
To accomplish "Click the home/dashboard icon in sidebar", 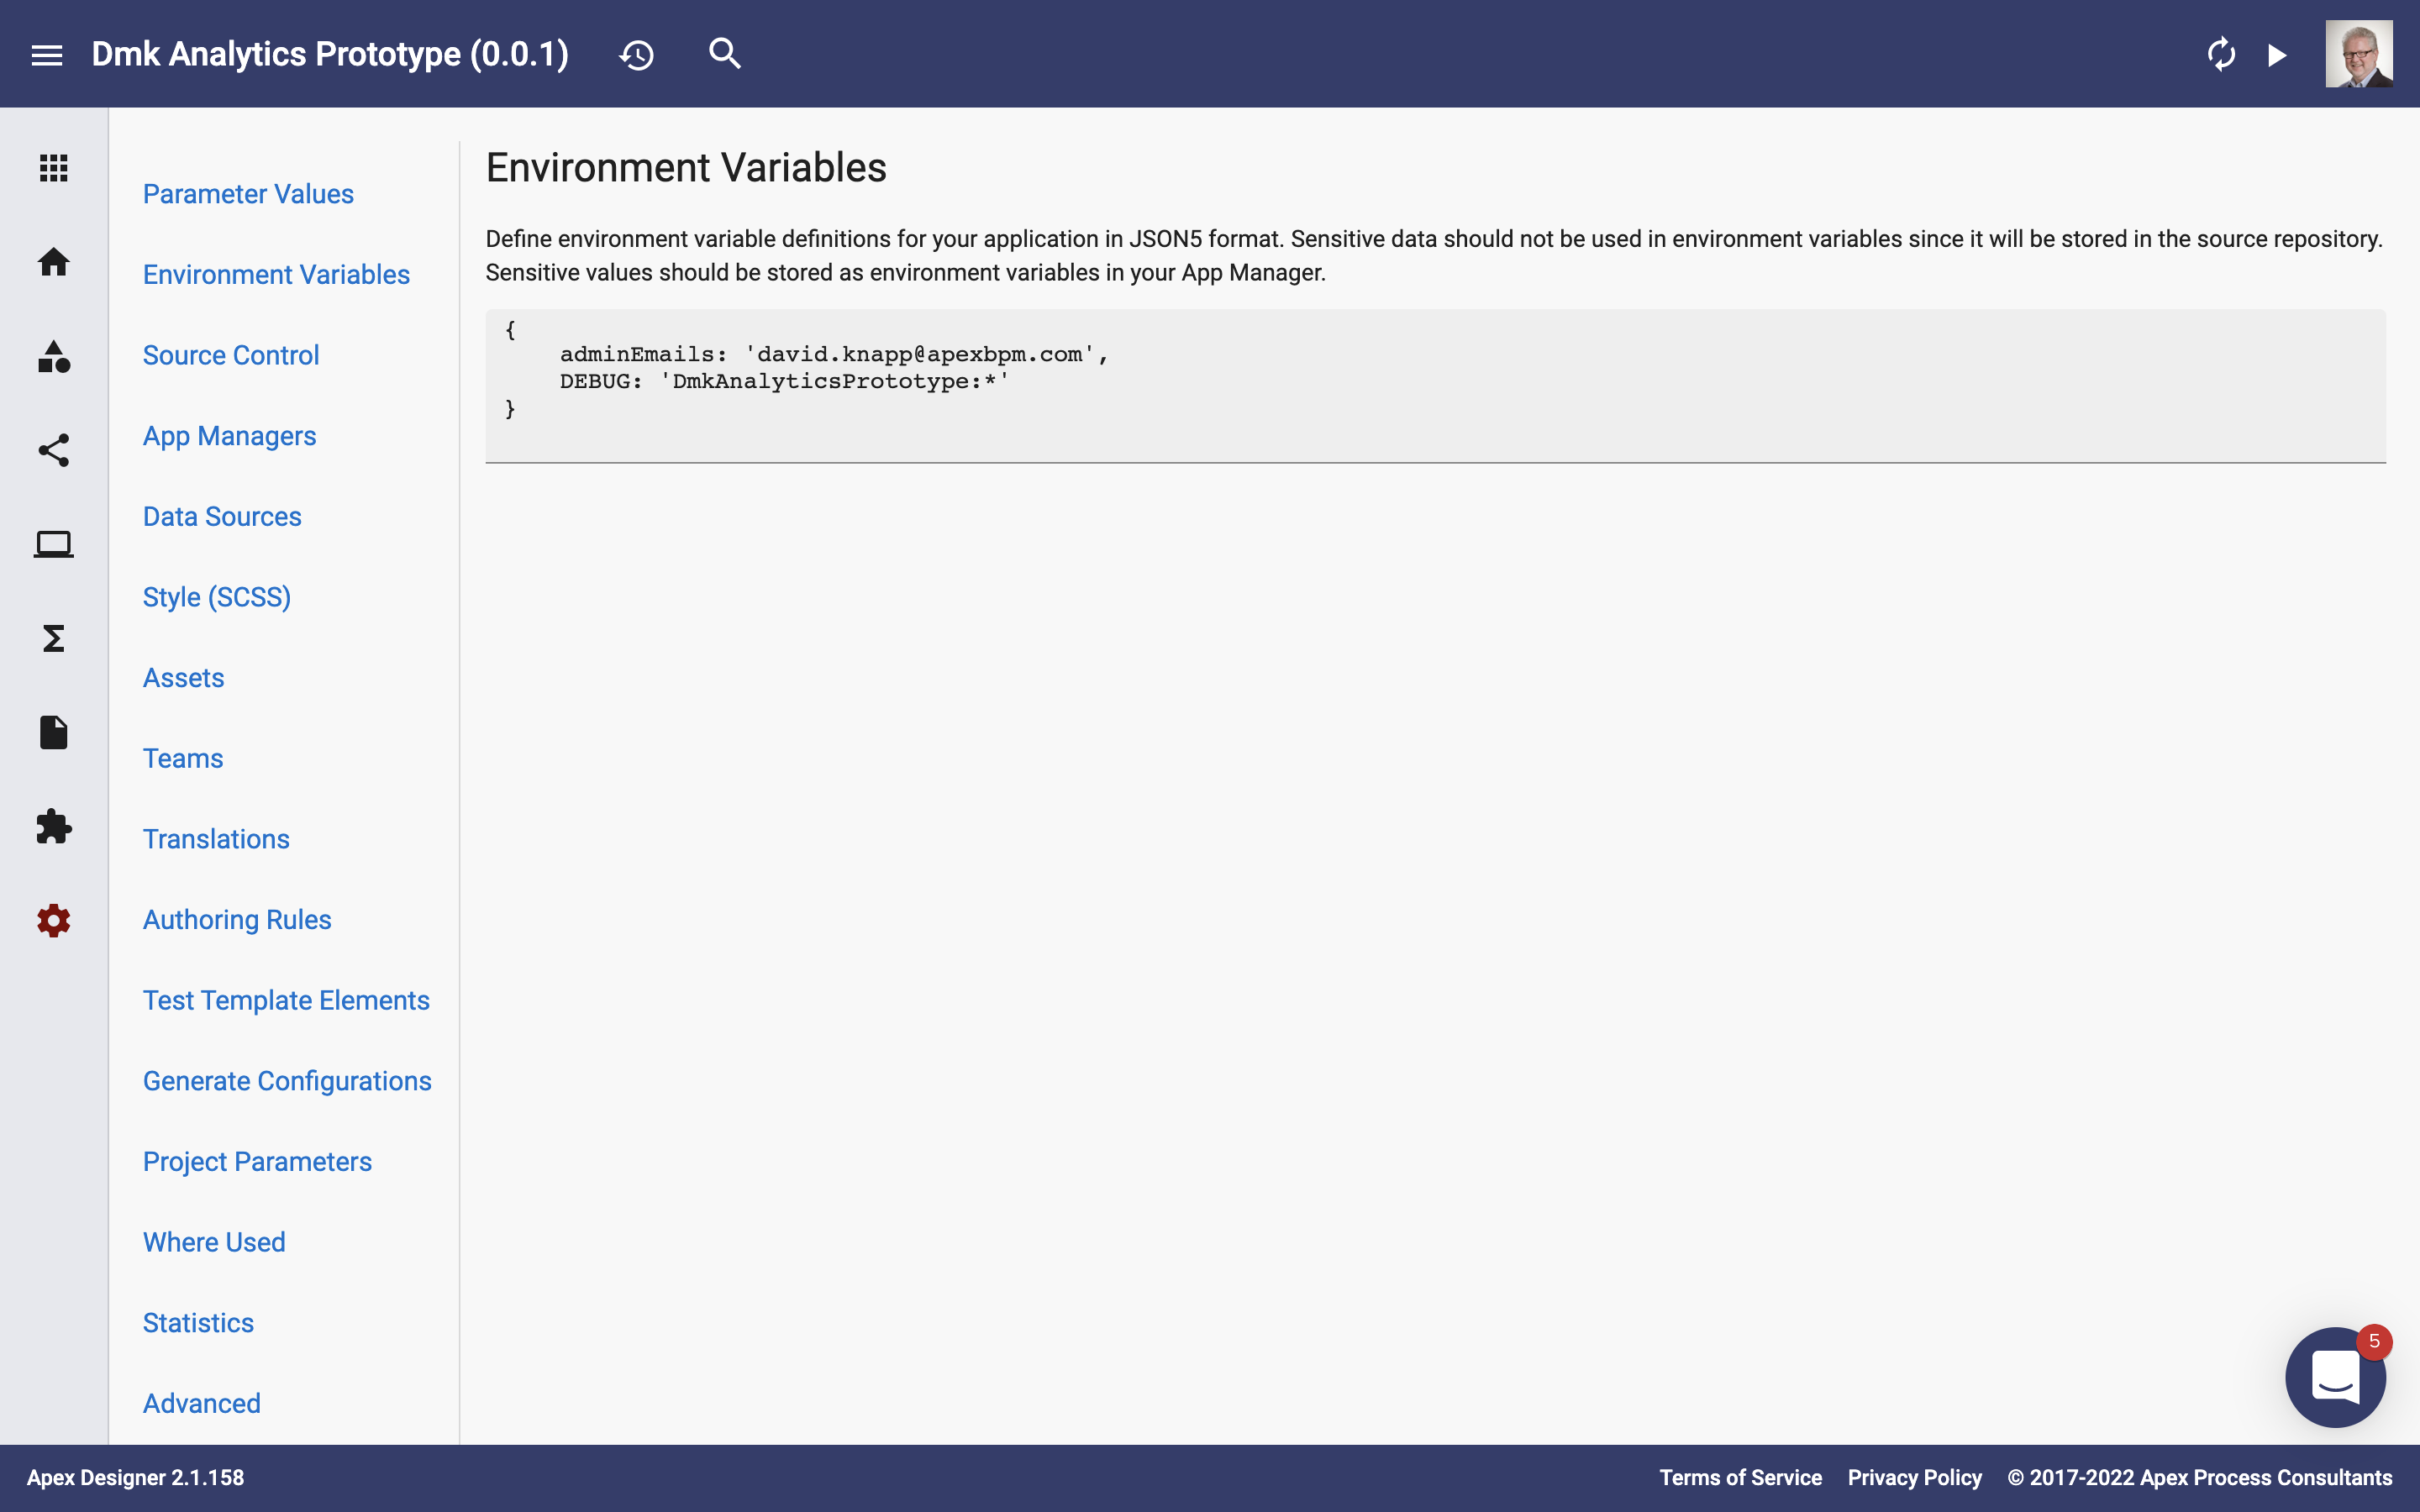I will (x=52, y=261).
